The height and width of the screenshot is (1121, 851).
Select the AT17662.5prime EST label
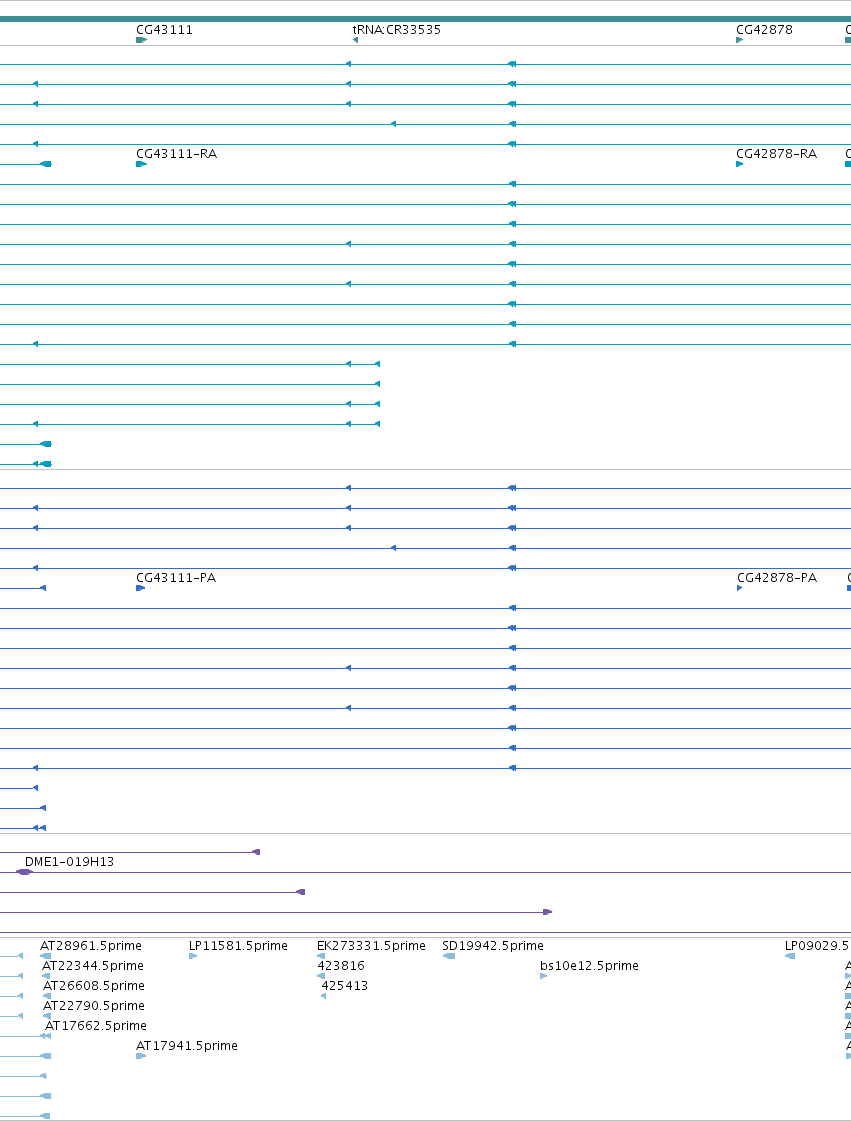(x=96, y=1026)
